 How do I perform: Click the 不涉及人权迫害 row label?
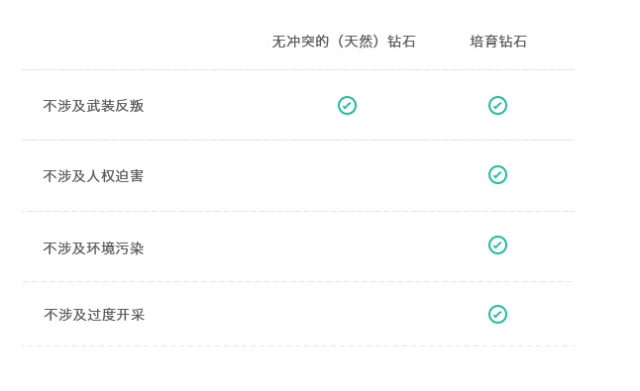coord(93,176)
